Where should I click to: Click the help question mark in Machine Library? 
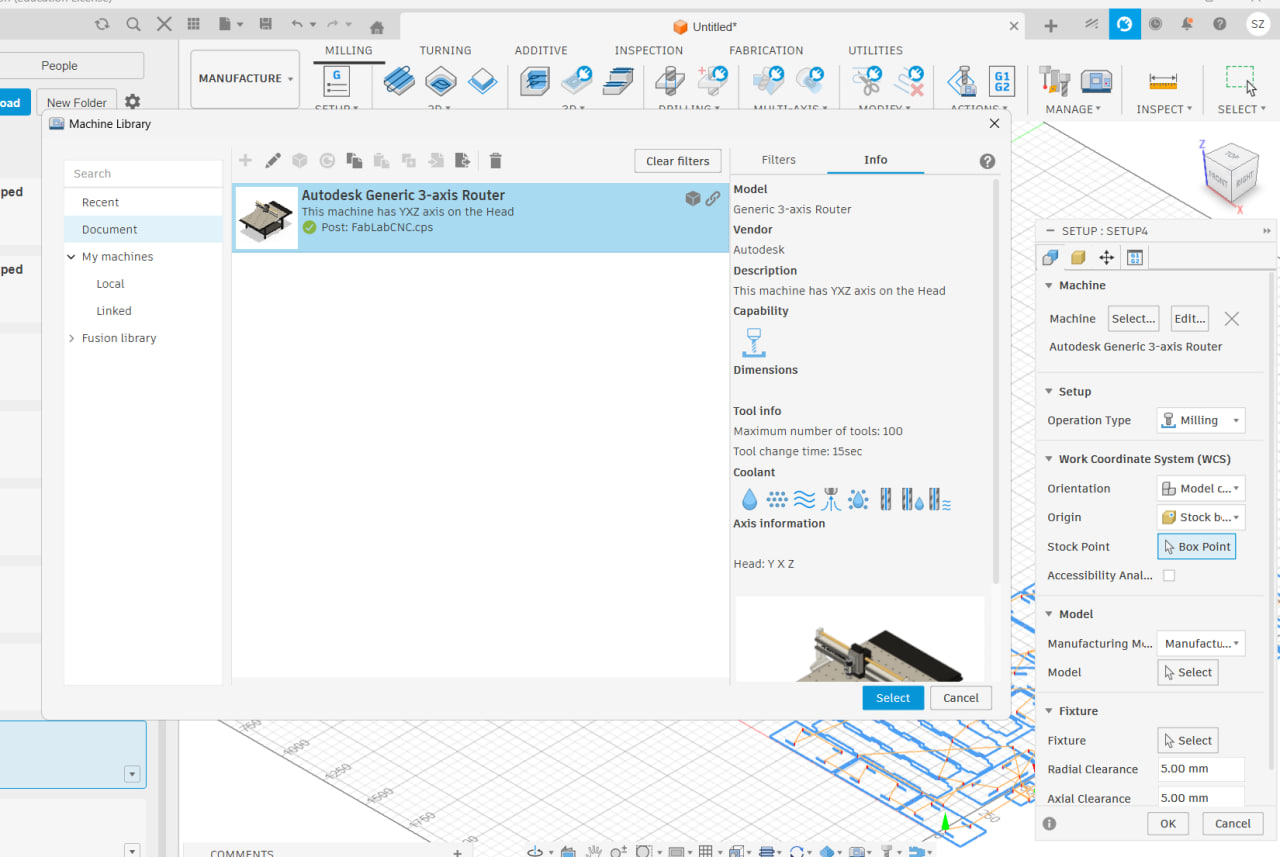click(987, 161)
